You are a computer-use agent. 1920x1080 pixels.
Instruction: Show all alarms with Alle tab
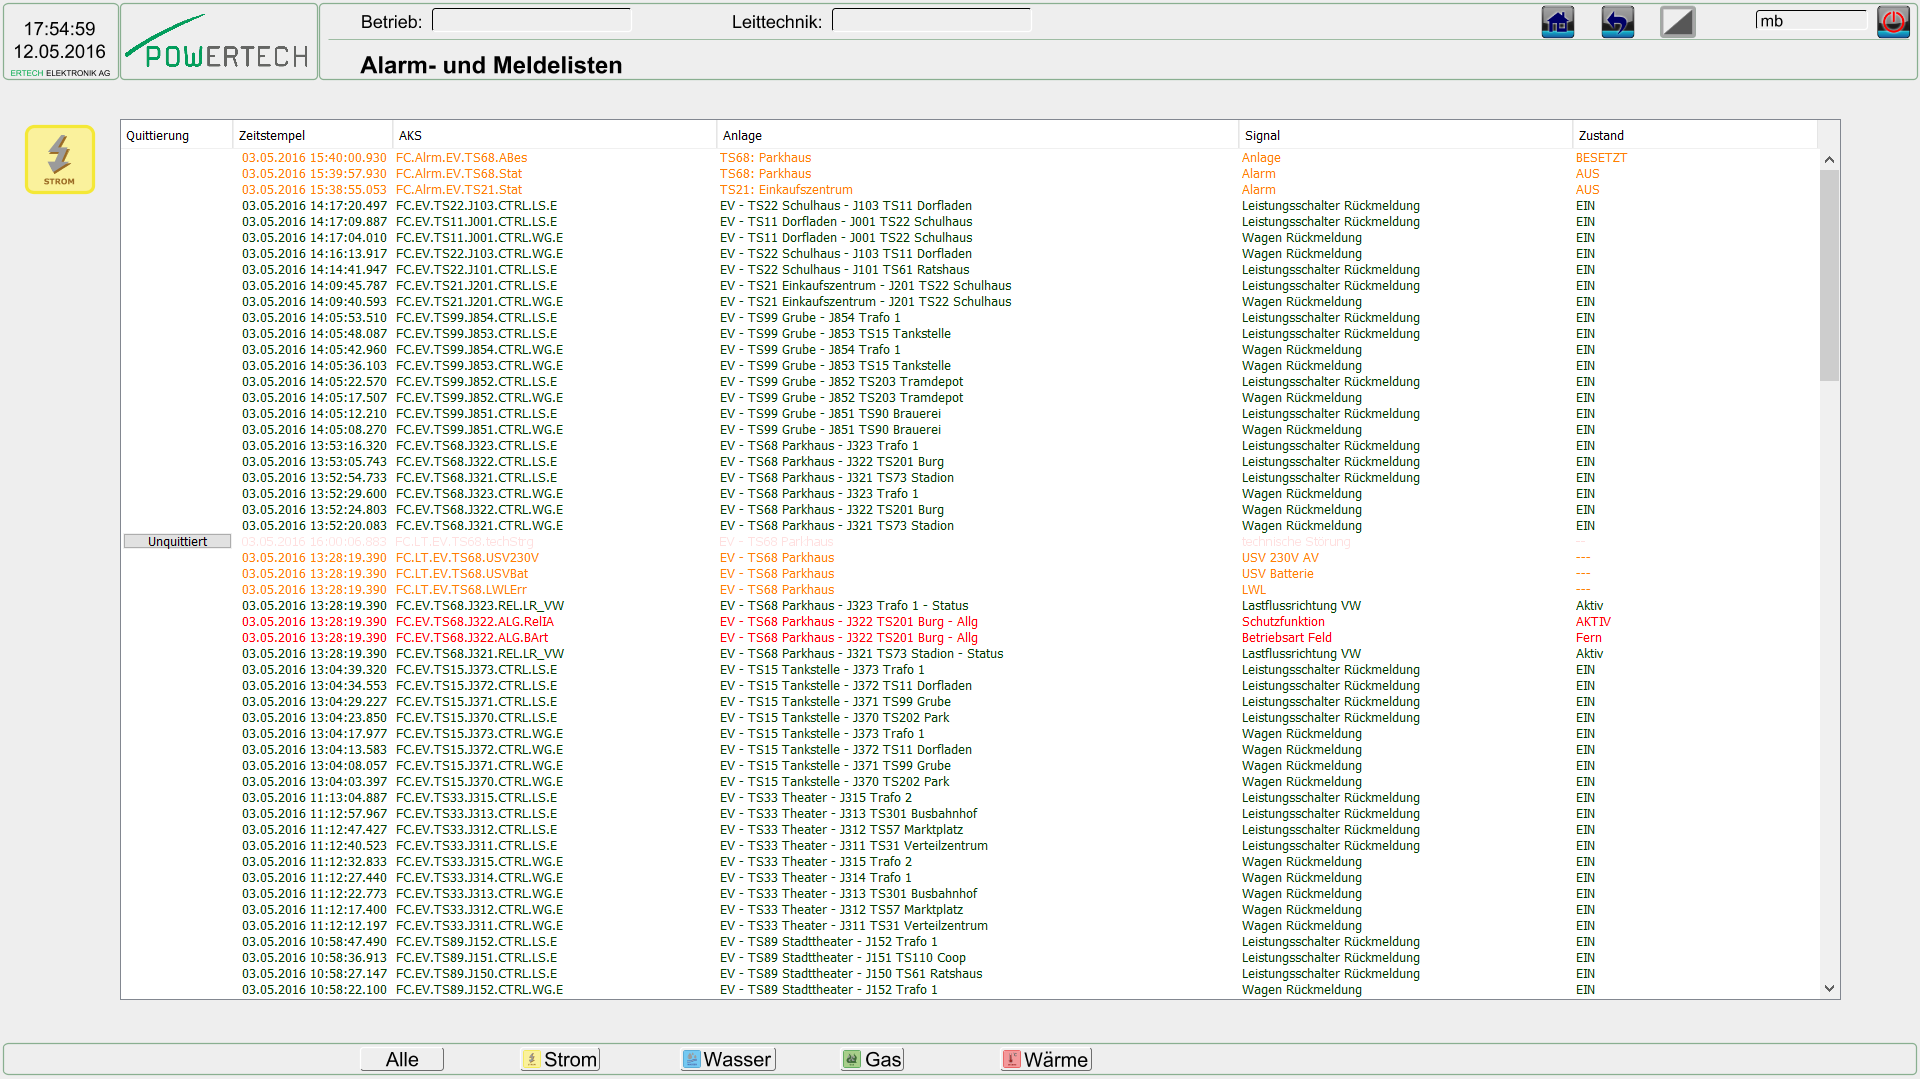pos(402,1059)
